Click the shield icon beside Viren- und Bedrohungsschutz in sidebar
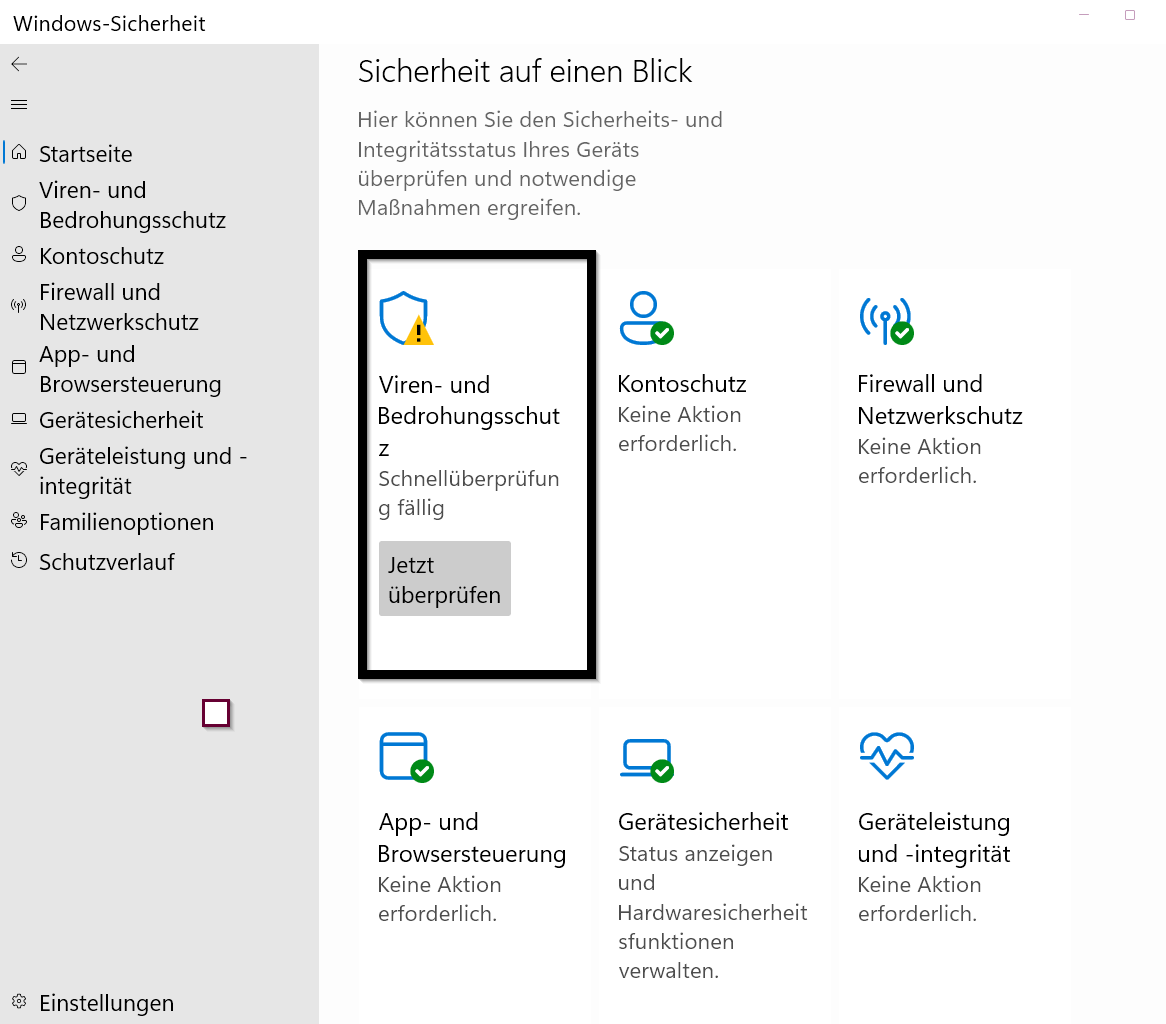This screenshot has width=1166, height=1024. 19,203
